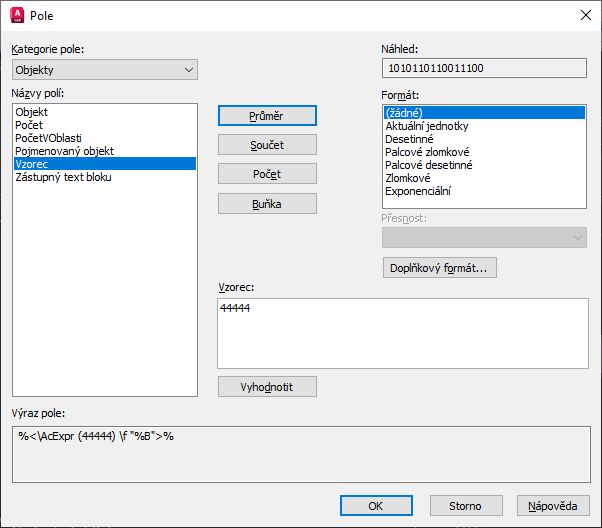The height and width of the screenshot is (528, 602).
Task: Select Pojmenovaný objekt field name
Action: point(65,151)
